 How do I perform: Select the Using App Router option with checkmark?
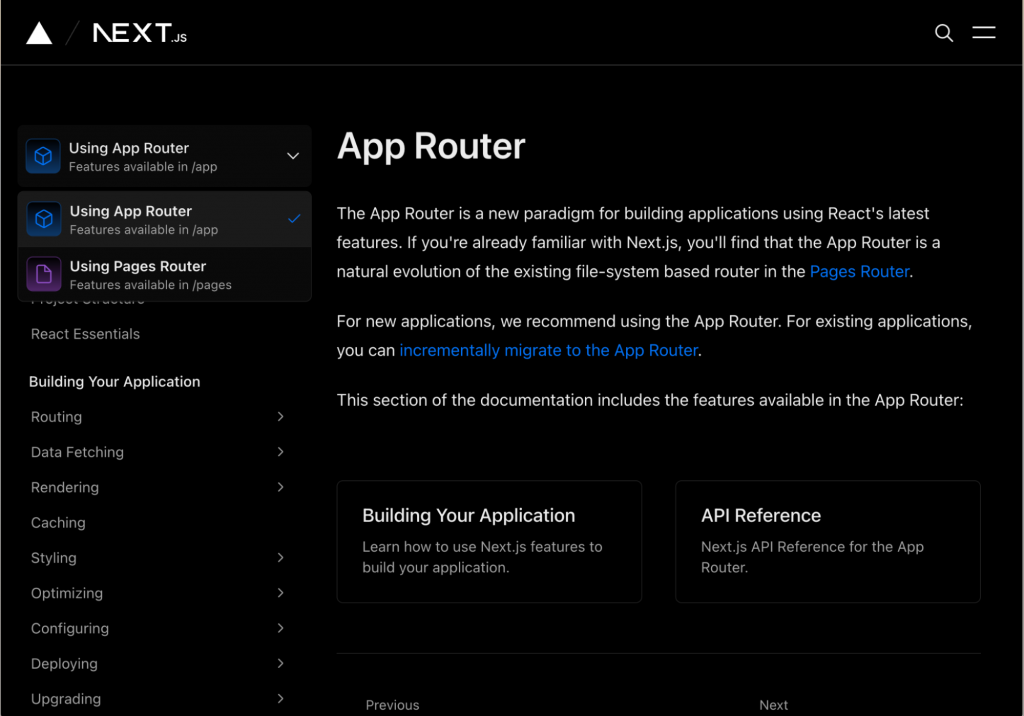165,220
